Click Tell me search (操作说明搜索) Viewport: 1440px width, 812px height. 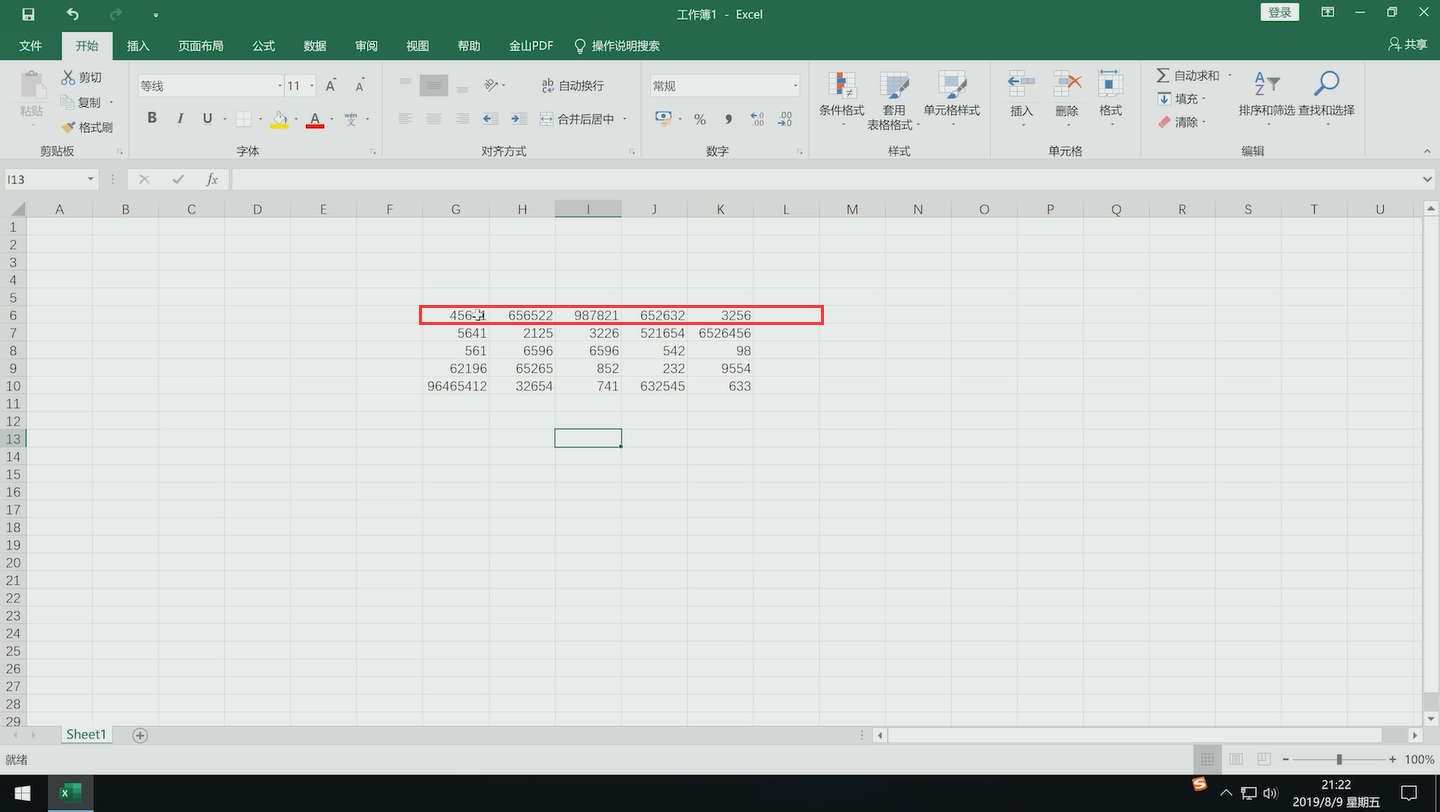click(617, 46)
